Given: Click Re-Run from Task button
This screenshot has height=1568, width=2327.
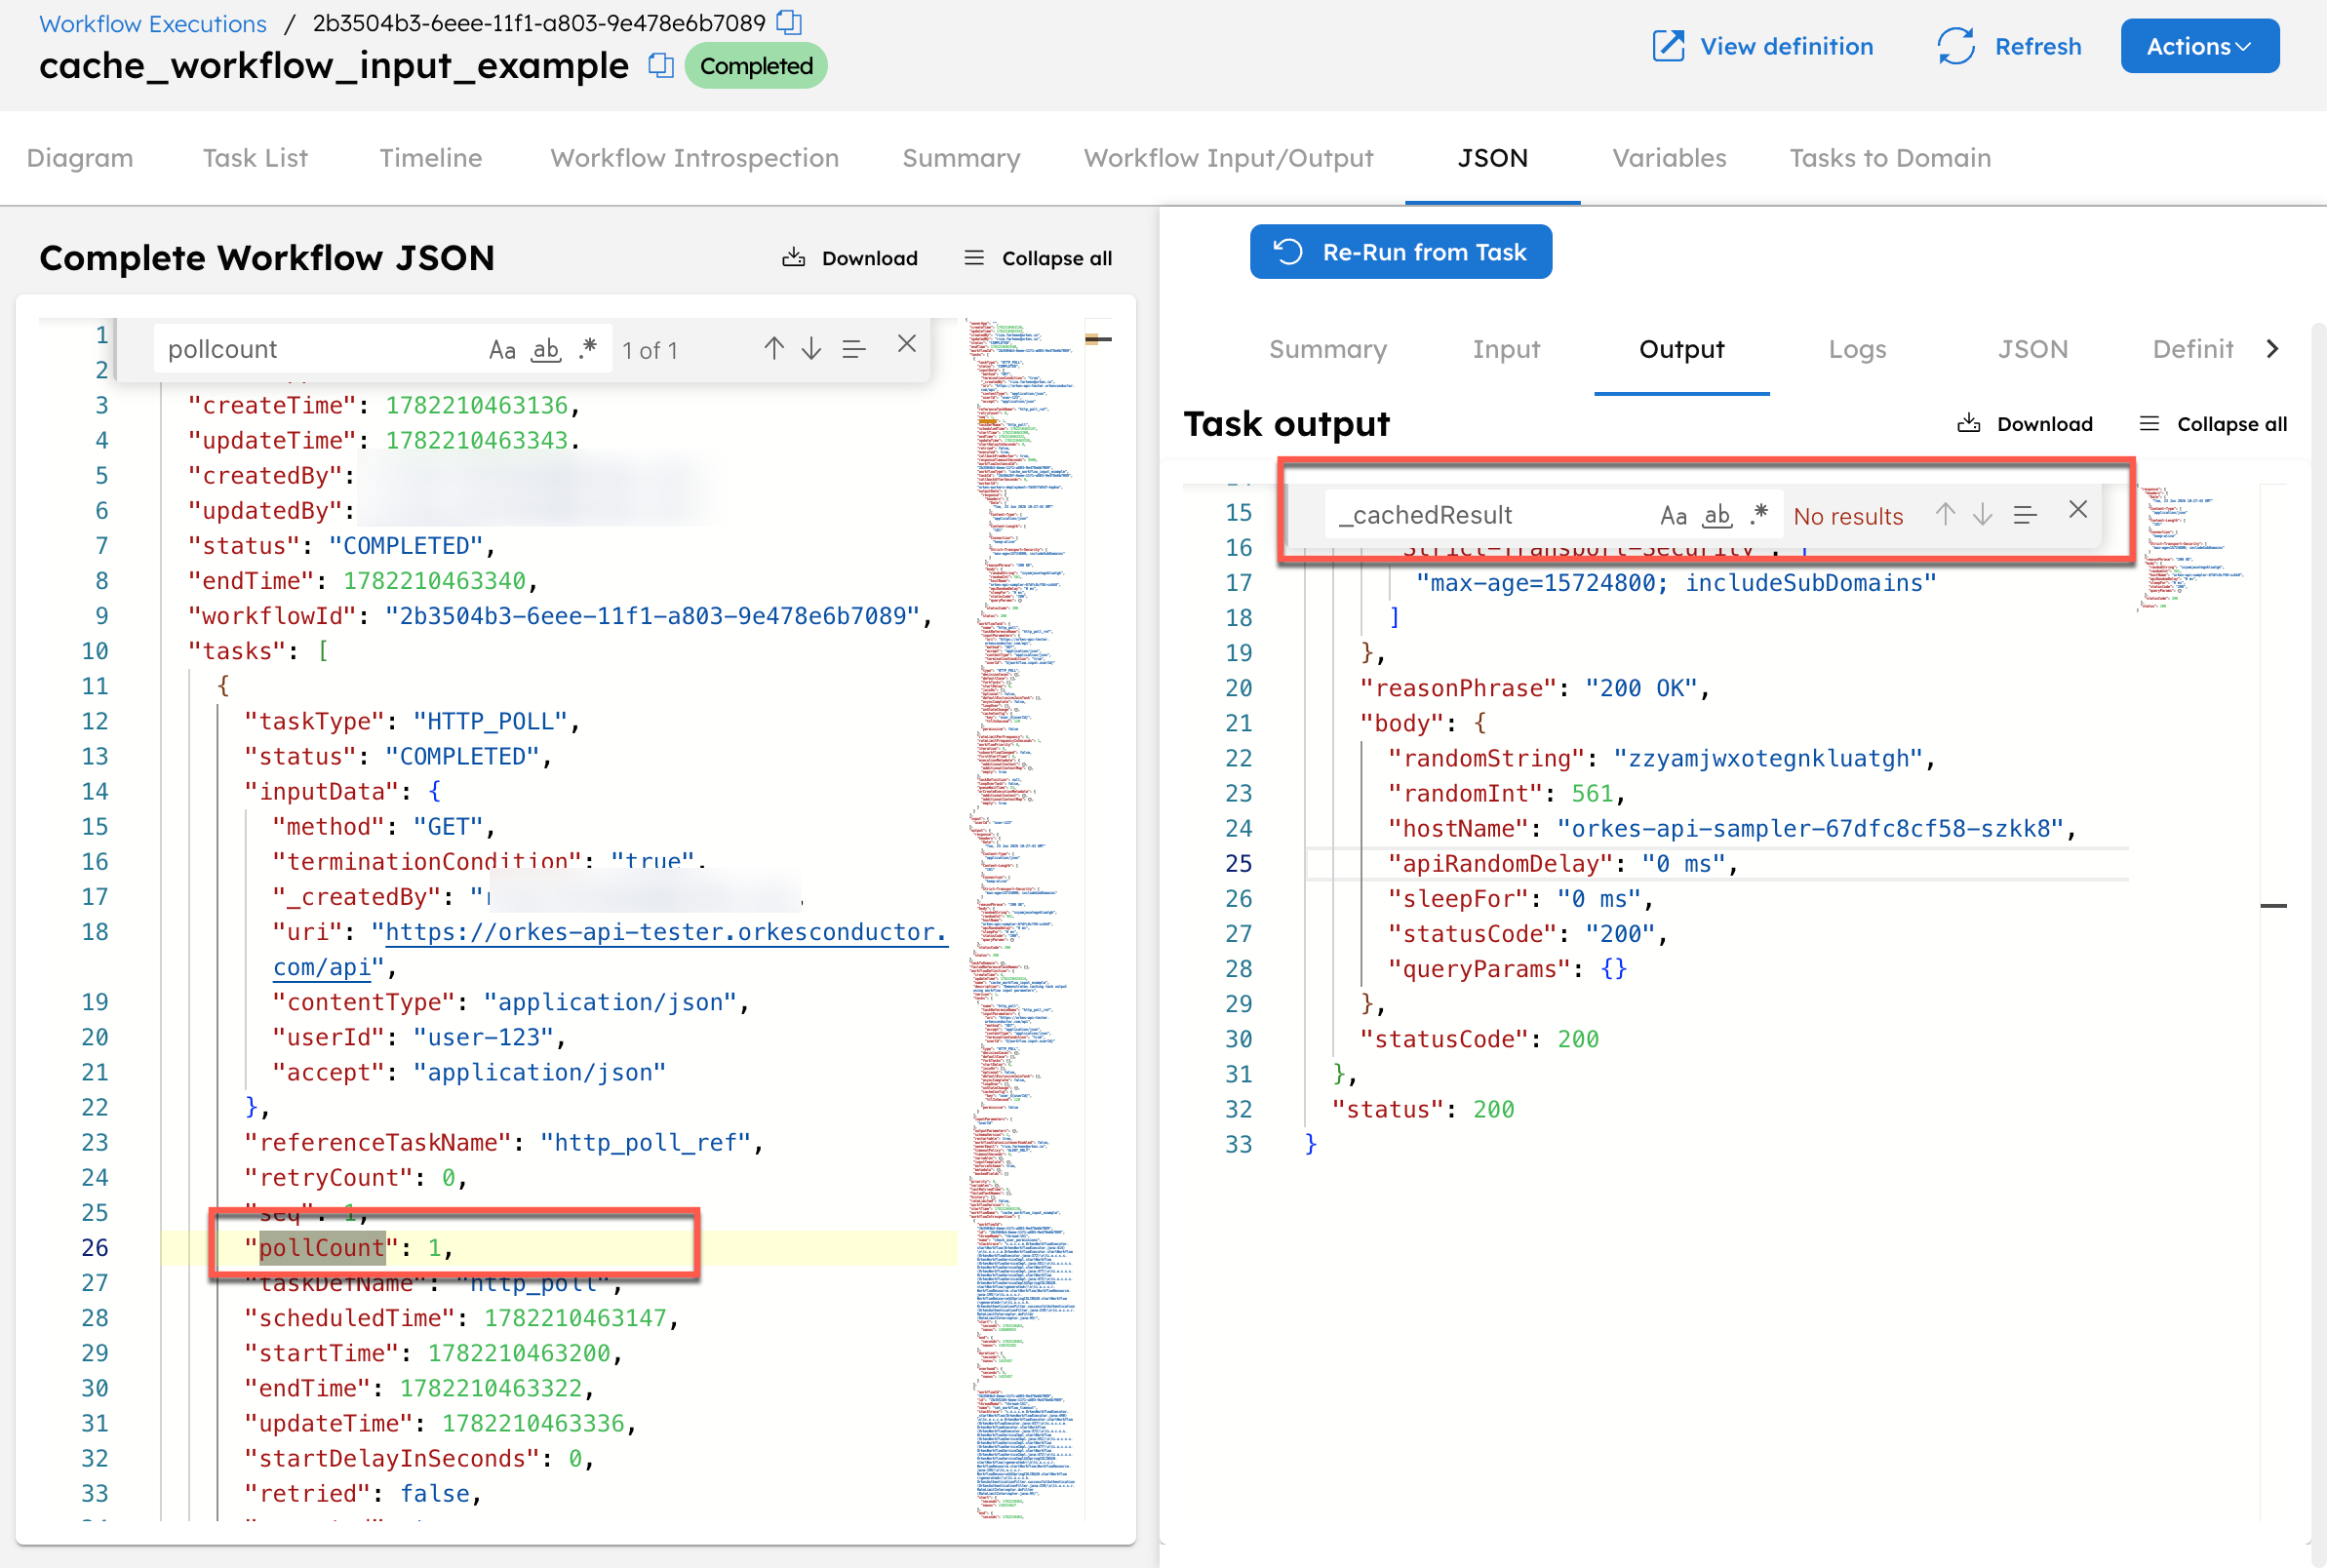Looking at the screenshot, I should click(x=1400, y=252).
